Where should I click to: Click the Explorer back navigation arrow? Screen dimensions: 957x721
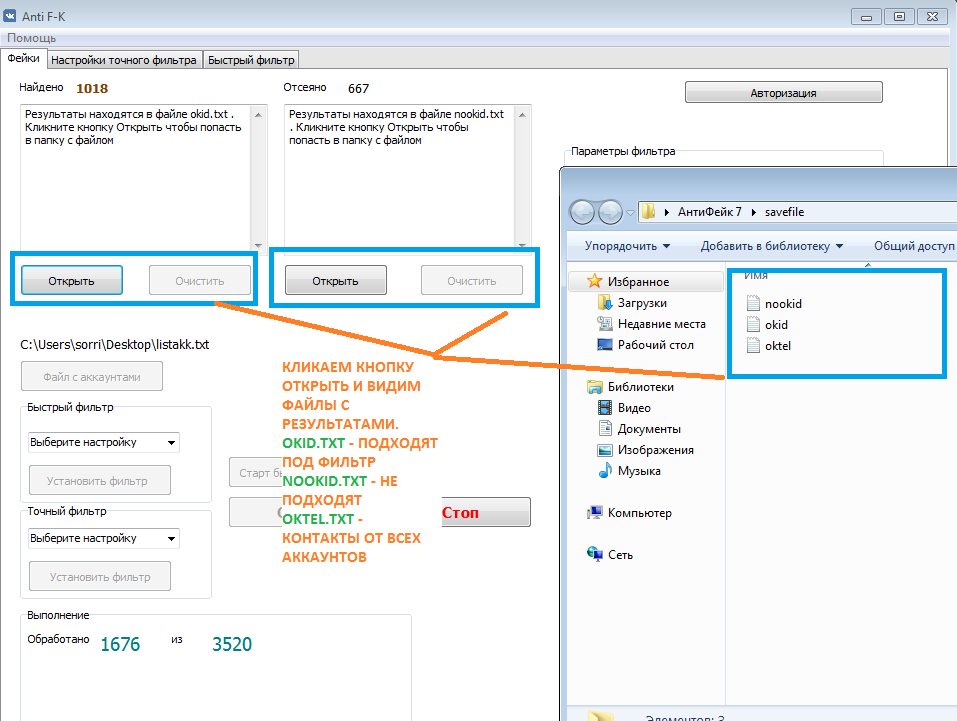pyautogui.click(x=582, y=212)
